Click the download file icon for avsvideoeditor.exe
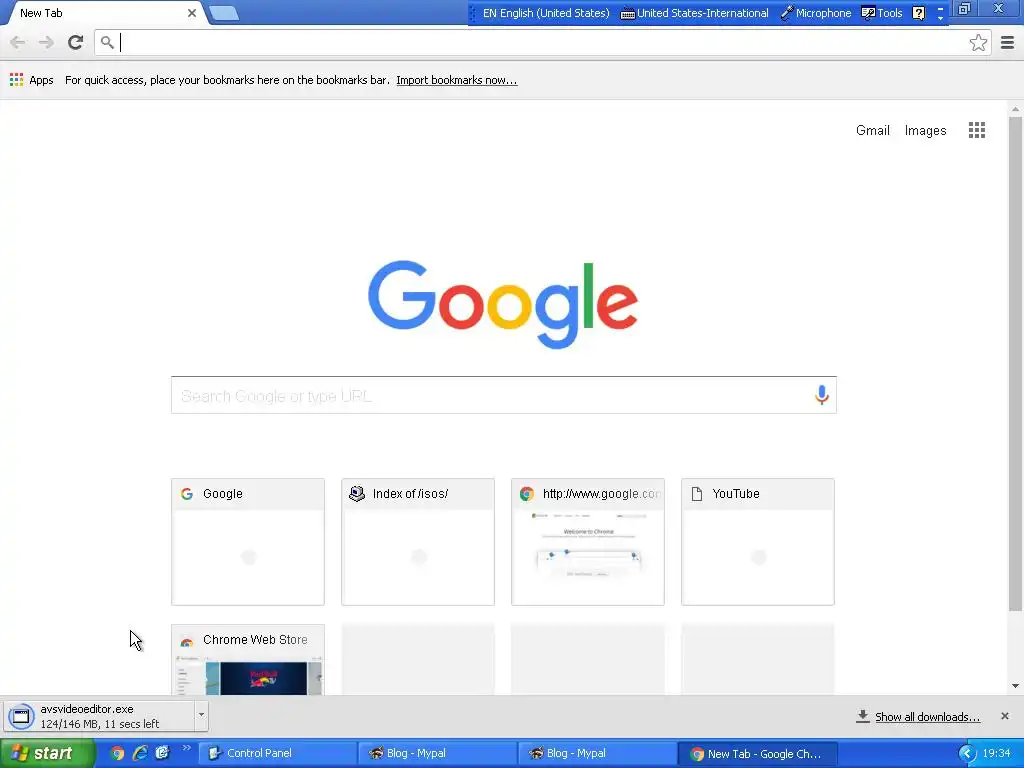Screen dimensions: 1024x768 point(21,716)
